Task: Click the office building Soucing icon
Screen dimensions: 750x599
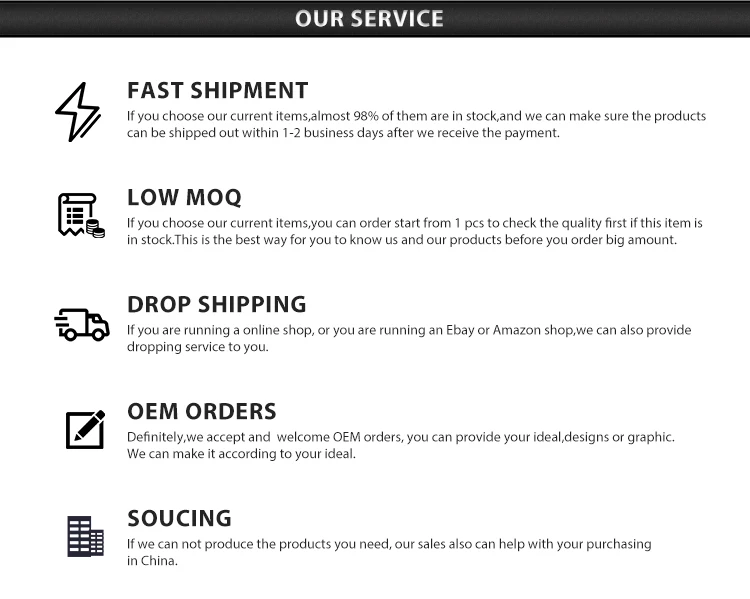Action: [x=85, y=537]
